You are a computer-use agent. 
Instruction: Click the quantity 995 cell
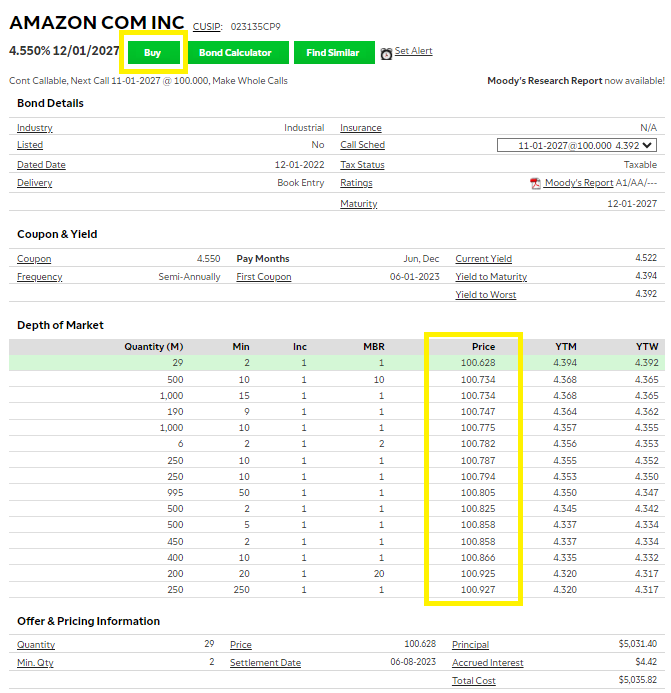pos(175,493)
